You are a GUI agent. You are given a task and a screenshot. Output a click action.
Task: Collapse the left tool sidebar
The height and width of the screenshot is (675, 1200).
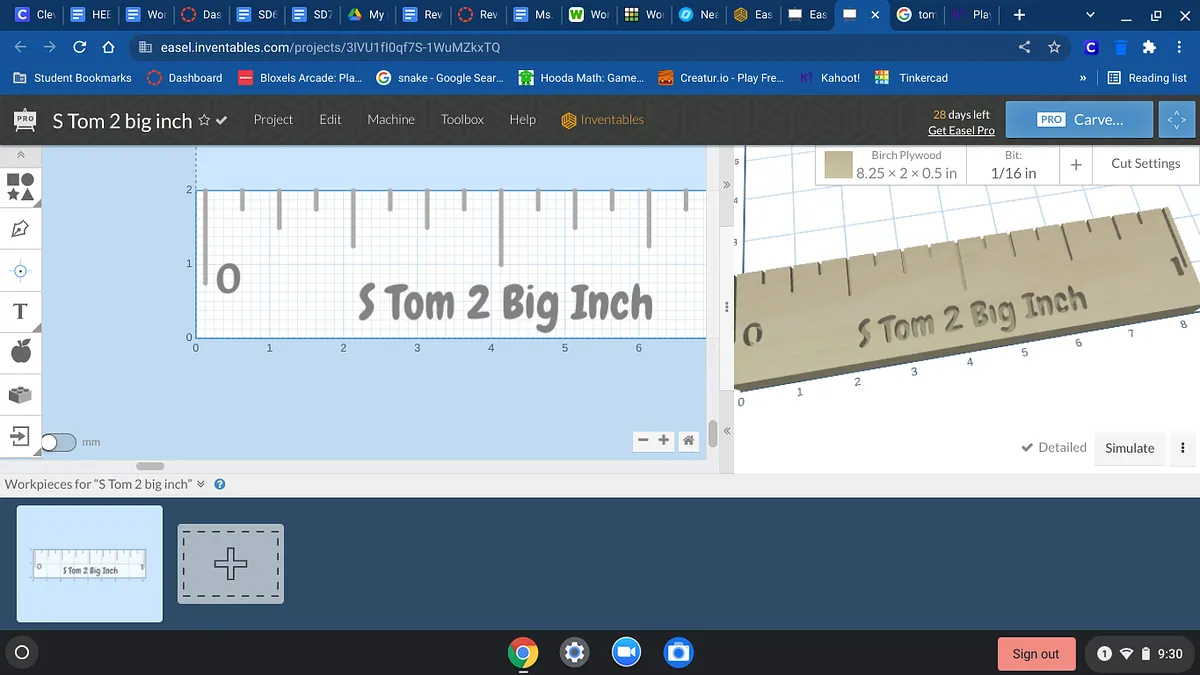pyautogui.click(x=21, y=156)
